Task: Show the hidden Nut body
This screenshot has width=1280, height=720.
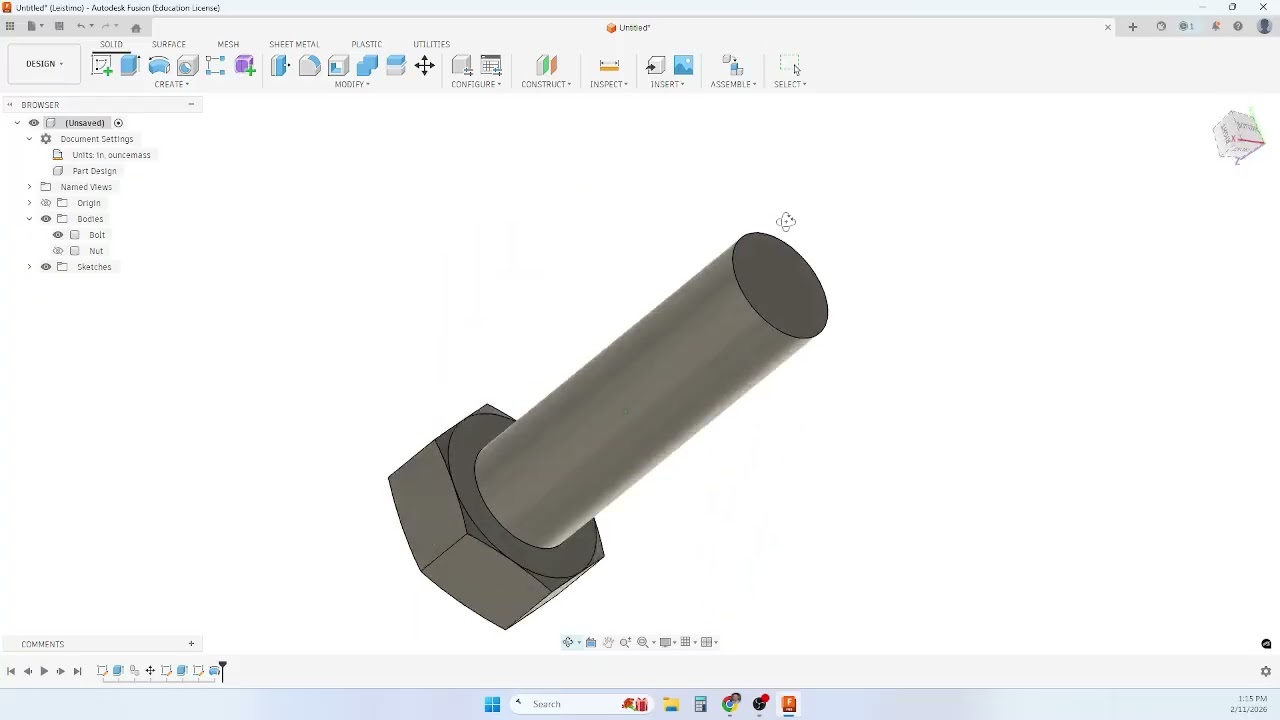Action: pos(58,251)
